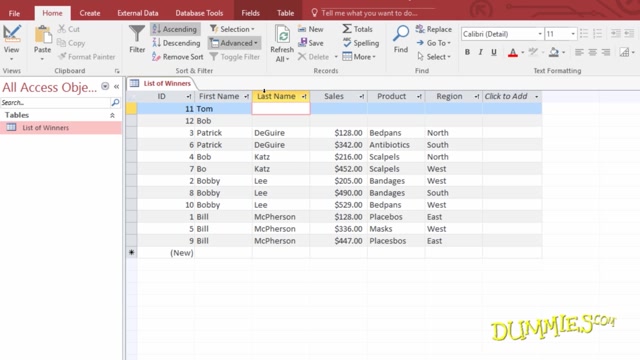
Task: Click the Product column header
Action: coord(396,97)
